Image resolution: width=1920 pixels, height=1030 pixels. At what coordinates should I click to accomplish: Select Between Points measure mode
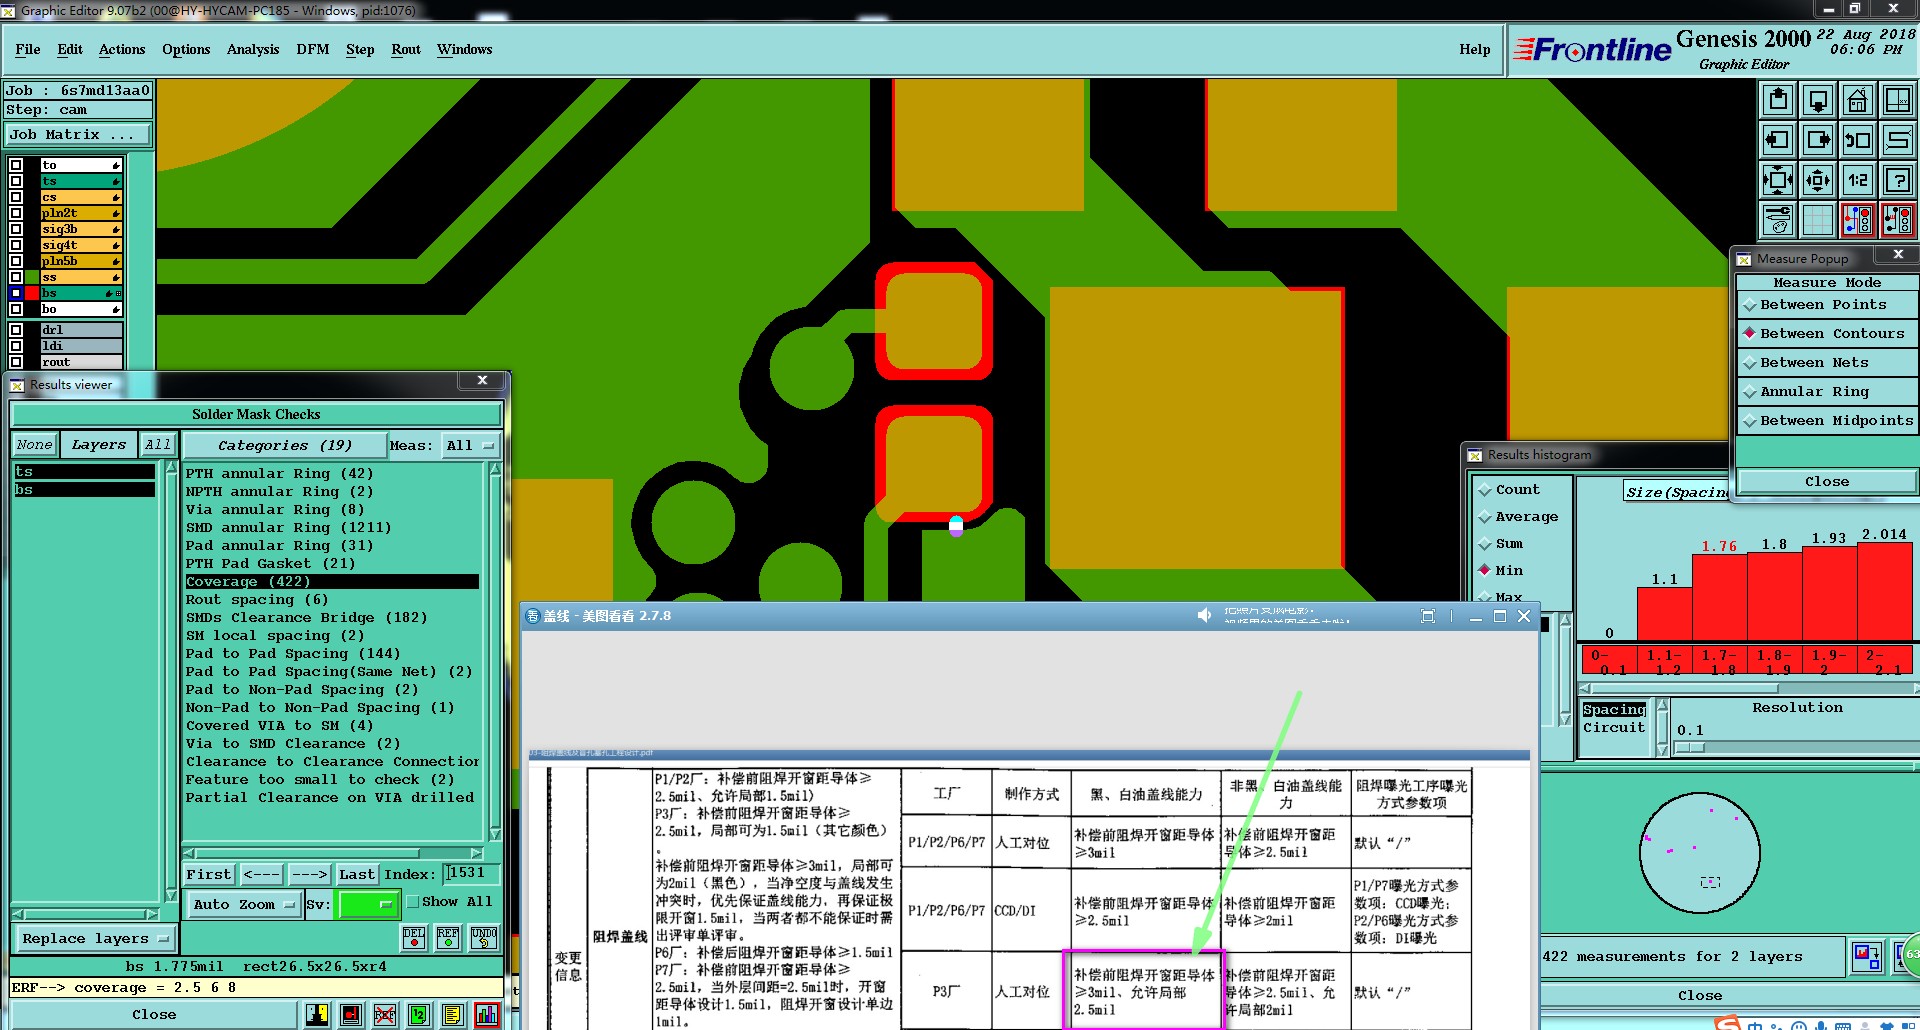pos(1826,305)
